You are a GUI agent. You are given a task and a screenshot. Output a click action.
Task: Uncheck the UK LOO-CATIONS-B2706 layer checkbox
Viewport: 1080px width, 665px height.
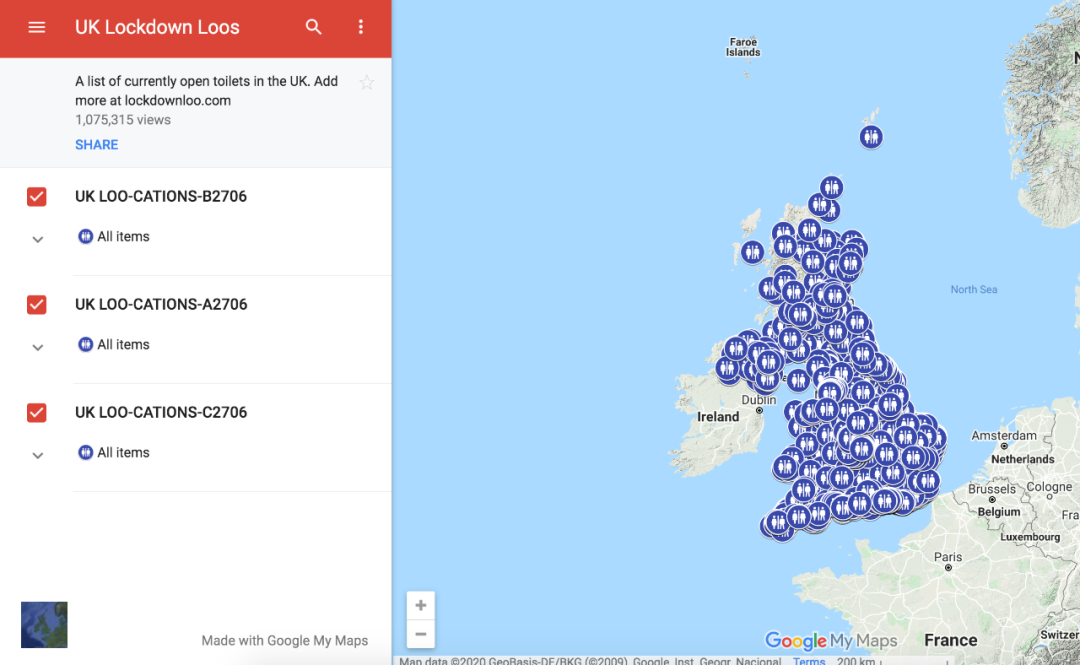[37, 196]
